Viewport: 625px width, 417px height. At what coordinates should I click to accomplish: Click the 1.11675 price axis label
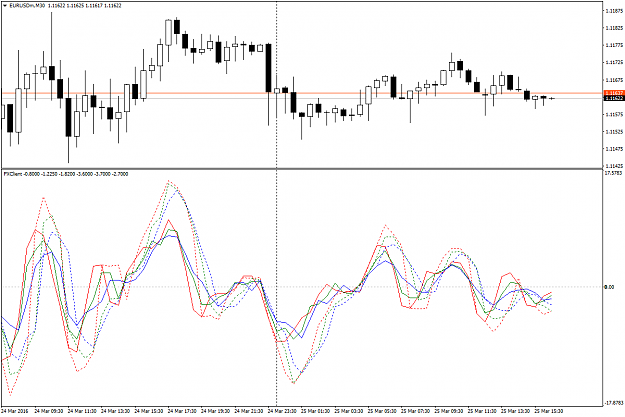614,80
